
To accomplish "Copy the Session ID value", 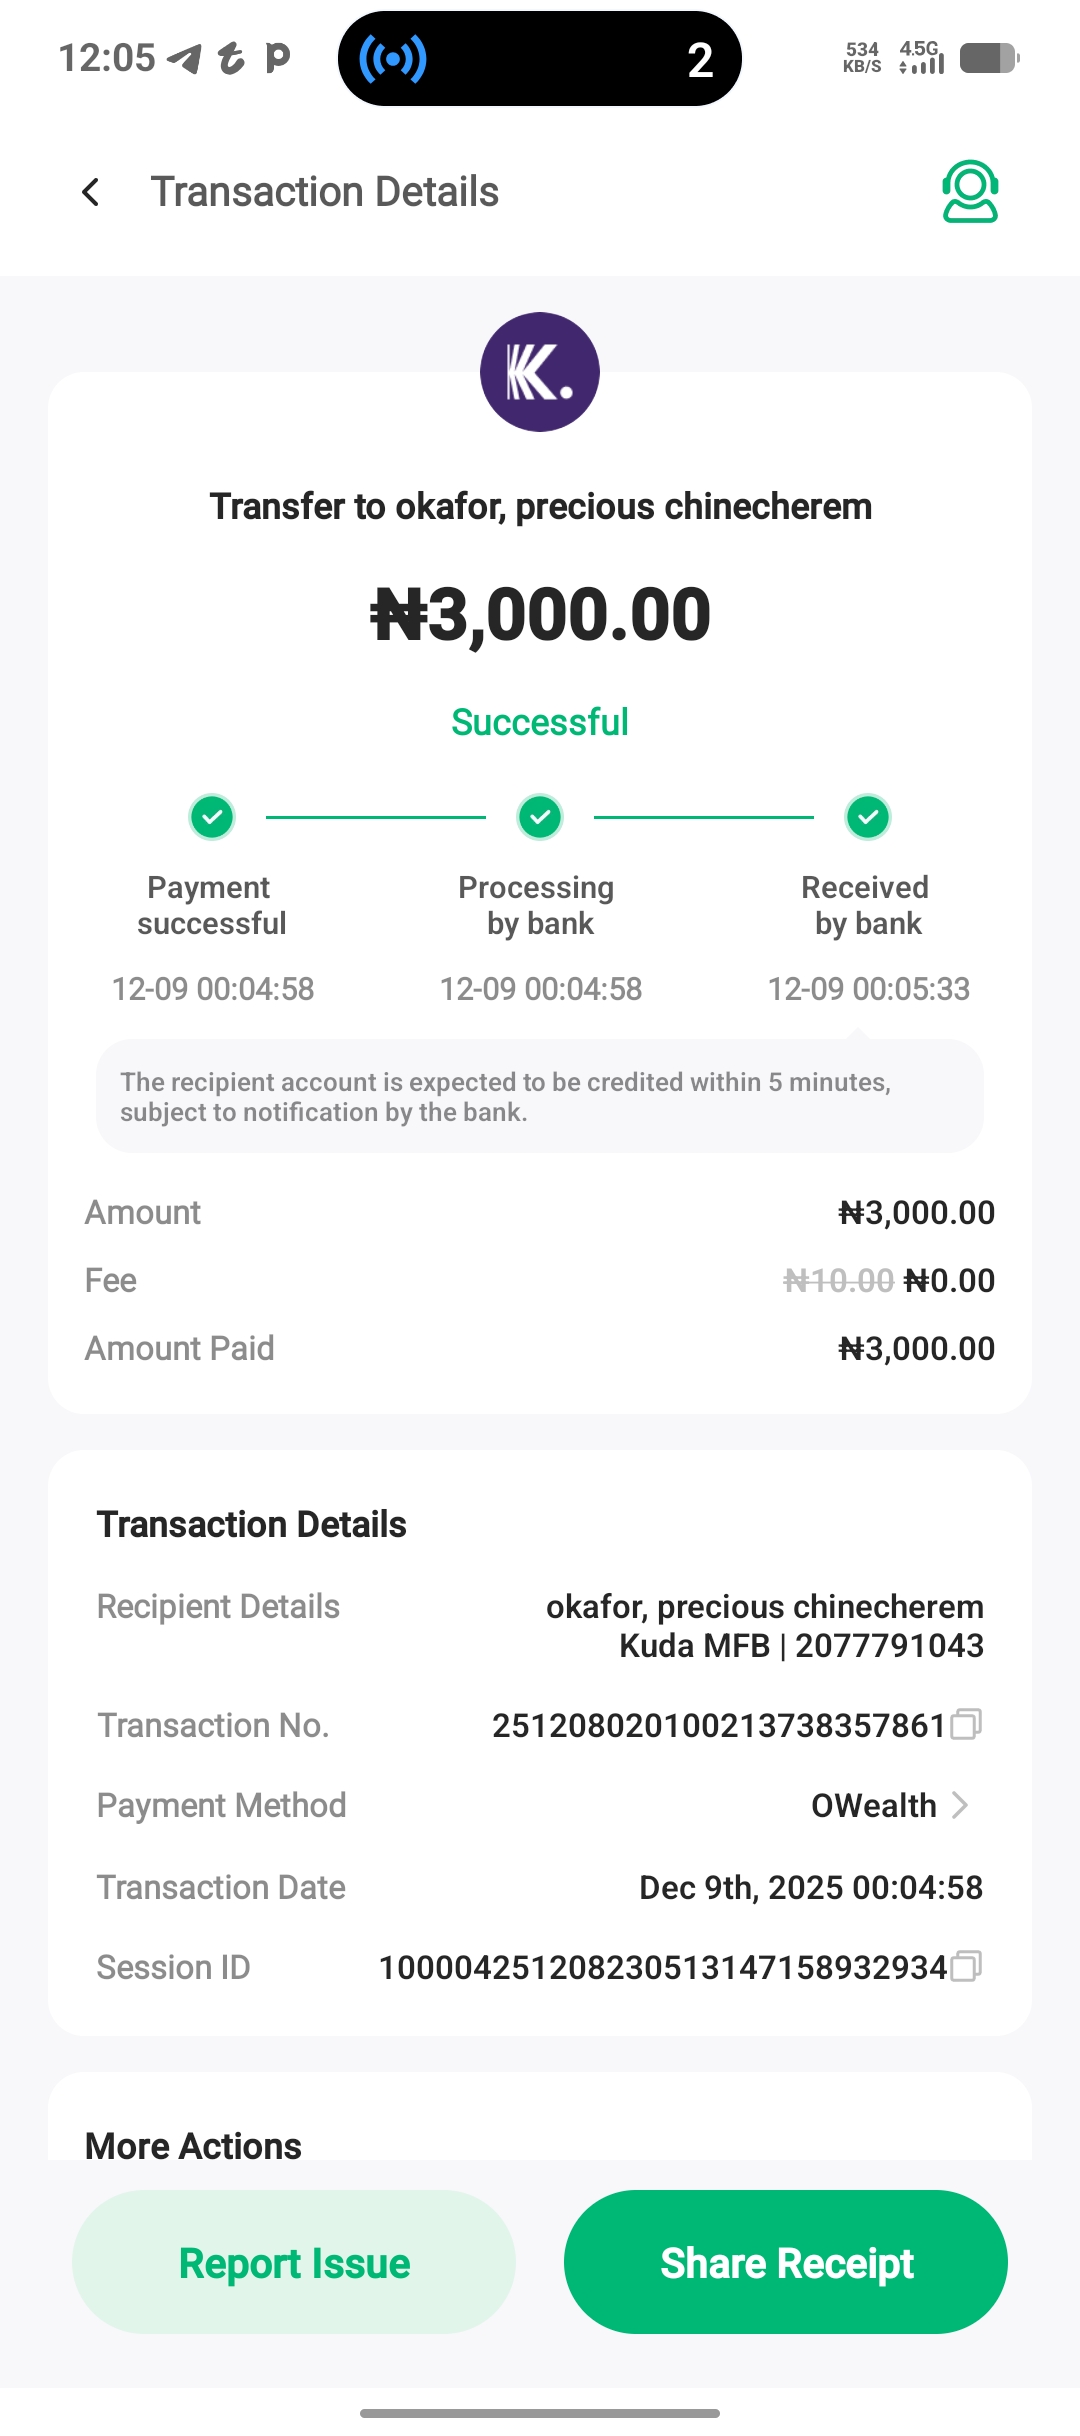I will pyautogui.click(x=966, y=1966).
